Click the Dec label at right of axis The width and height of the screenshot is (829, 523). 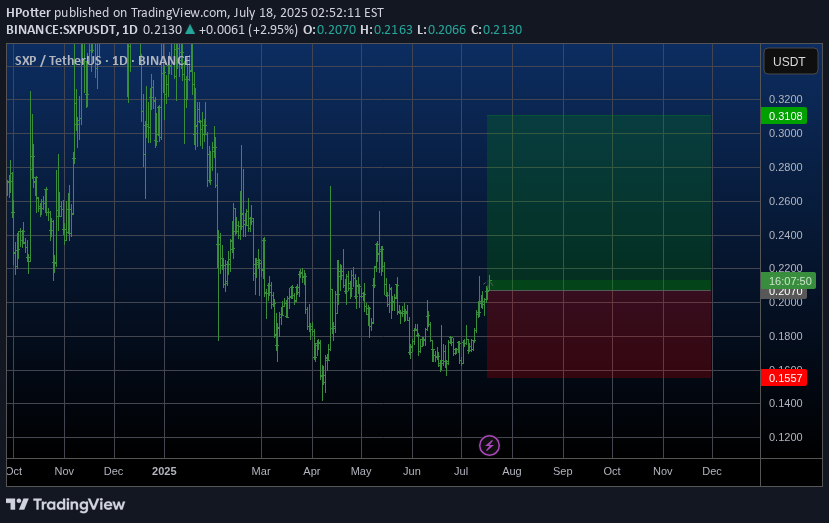712,471
